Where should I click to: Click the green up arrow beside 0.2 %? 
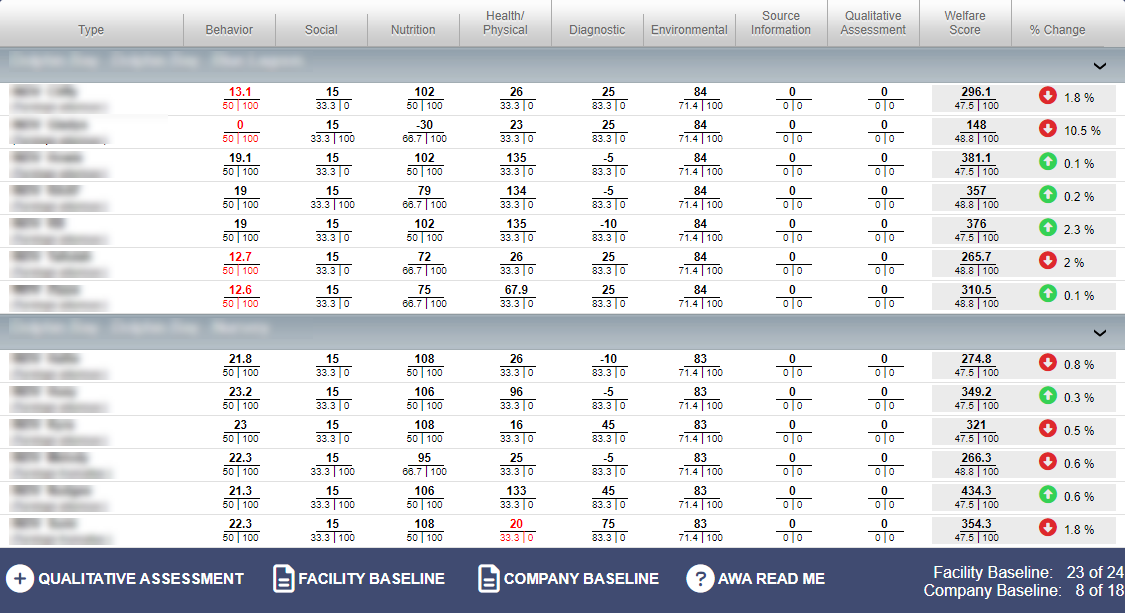point(1048,195)
